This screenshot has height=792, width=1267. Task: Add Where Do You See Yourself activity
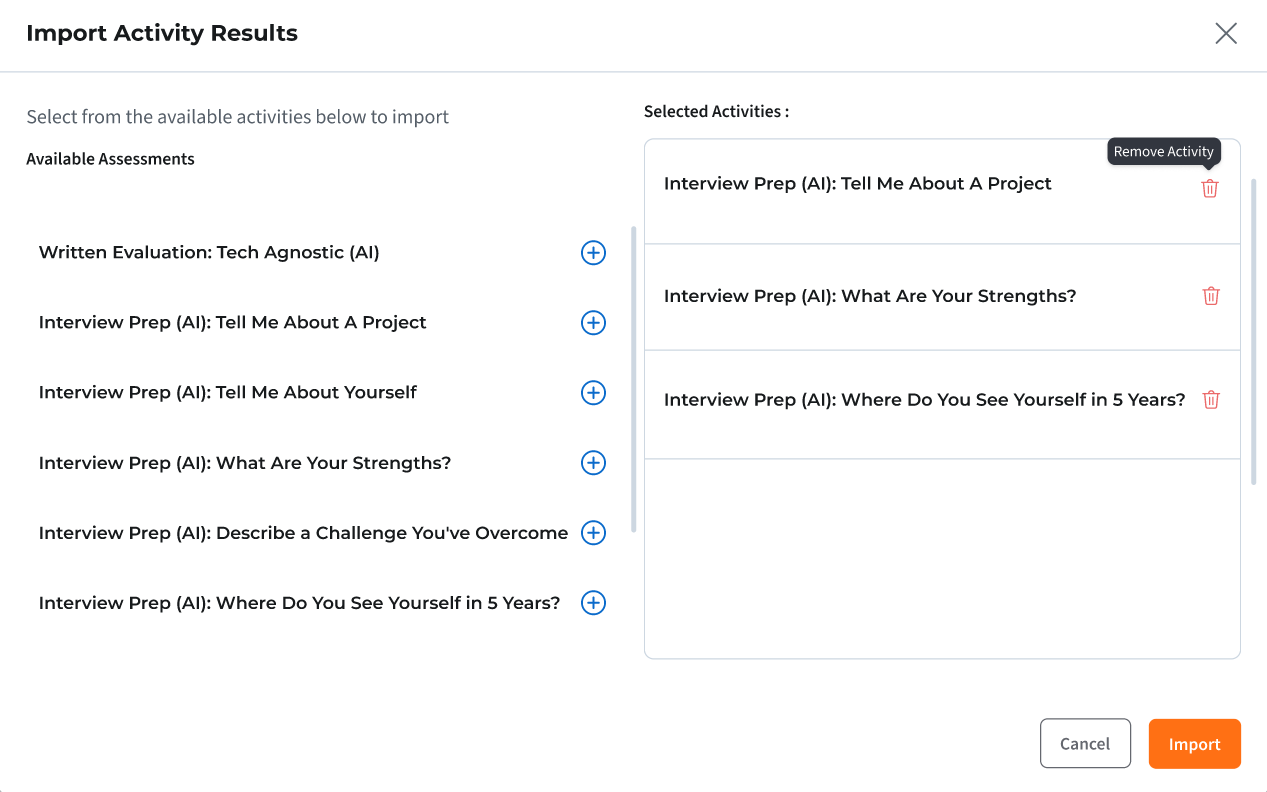[593, 603]
